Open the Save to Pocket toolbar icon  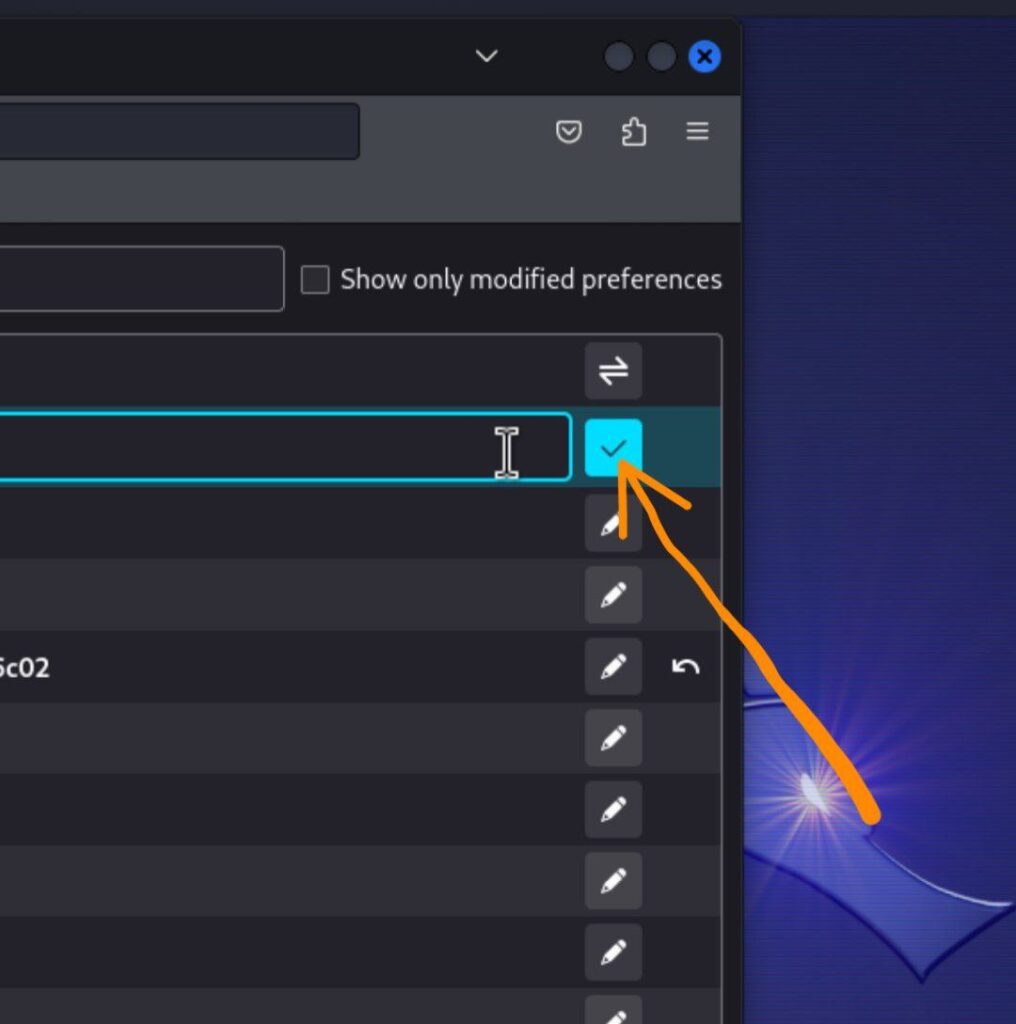point(569,132)
